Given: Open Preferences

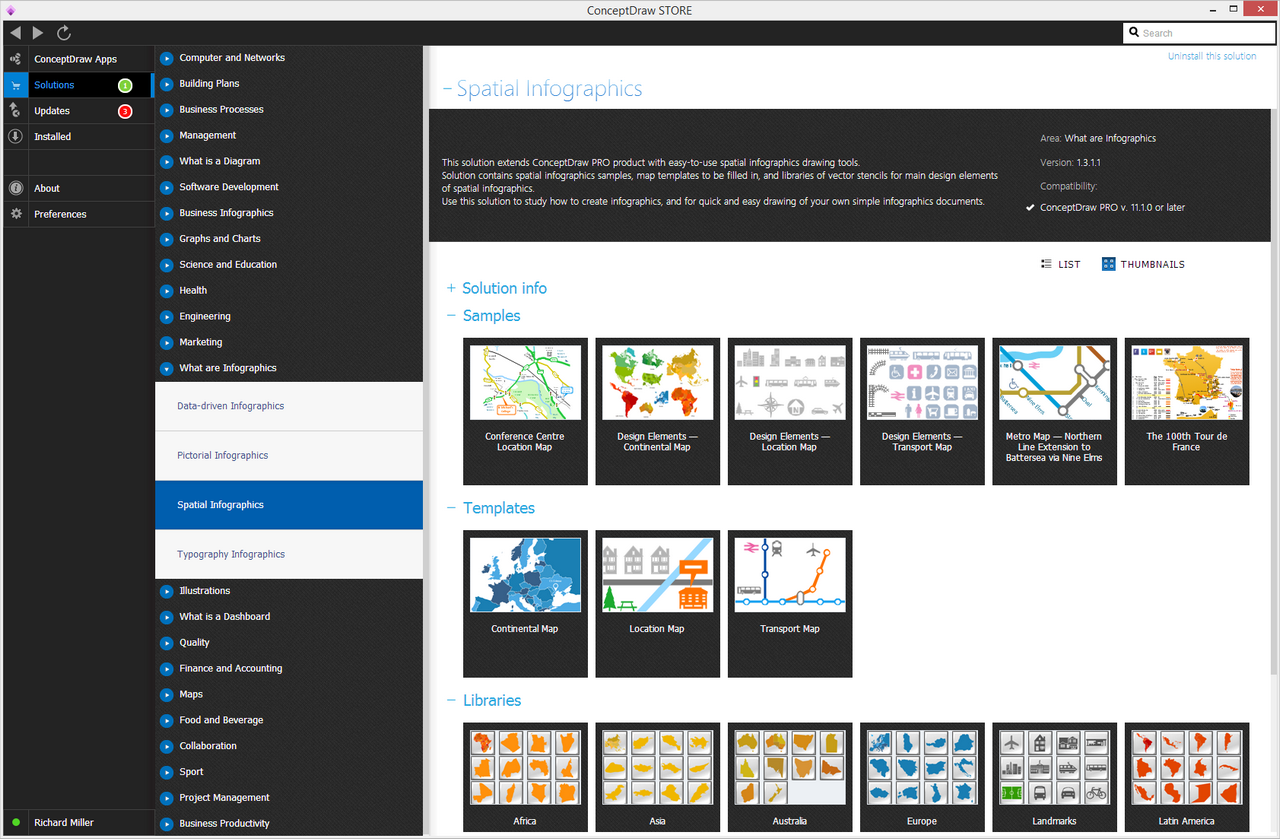Looking at the screenshot, I should [76, 214].
